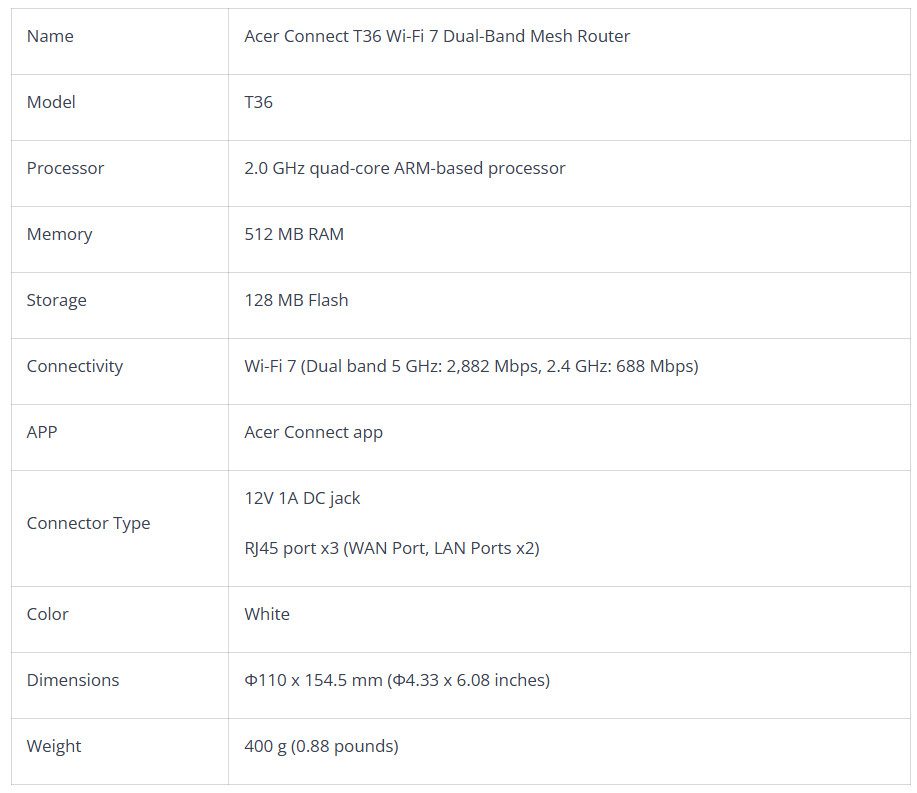Screen dimensions: 917x793
Task: Select the 512 MB RAM value
Action: click(293, 235)
